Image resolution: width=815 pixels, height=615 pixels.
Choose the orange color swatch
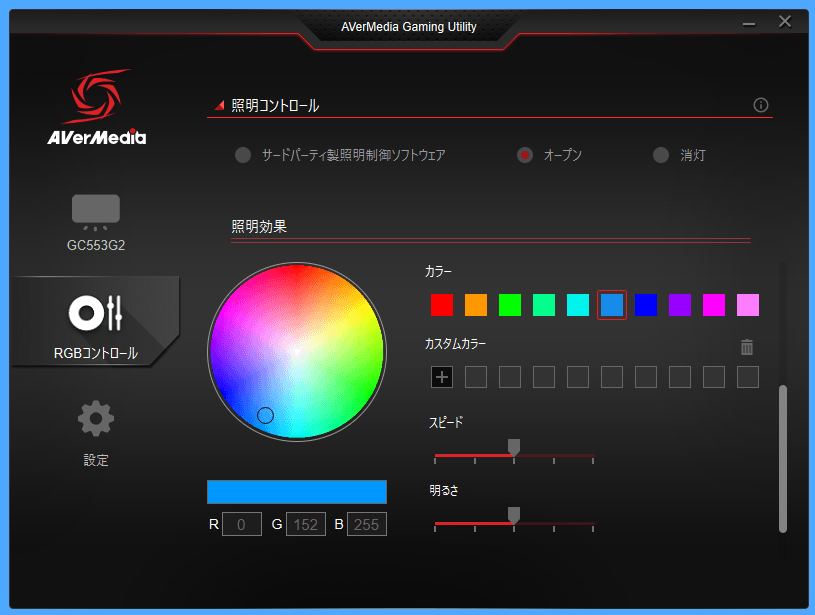click(476, 305)
